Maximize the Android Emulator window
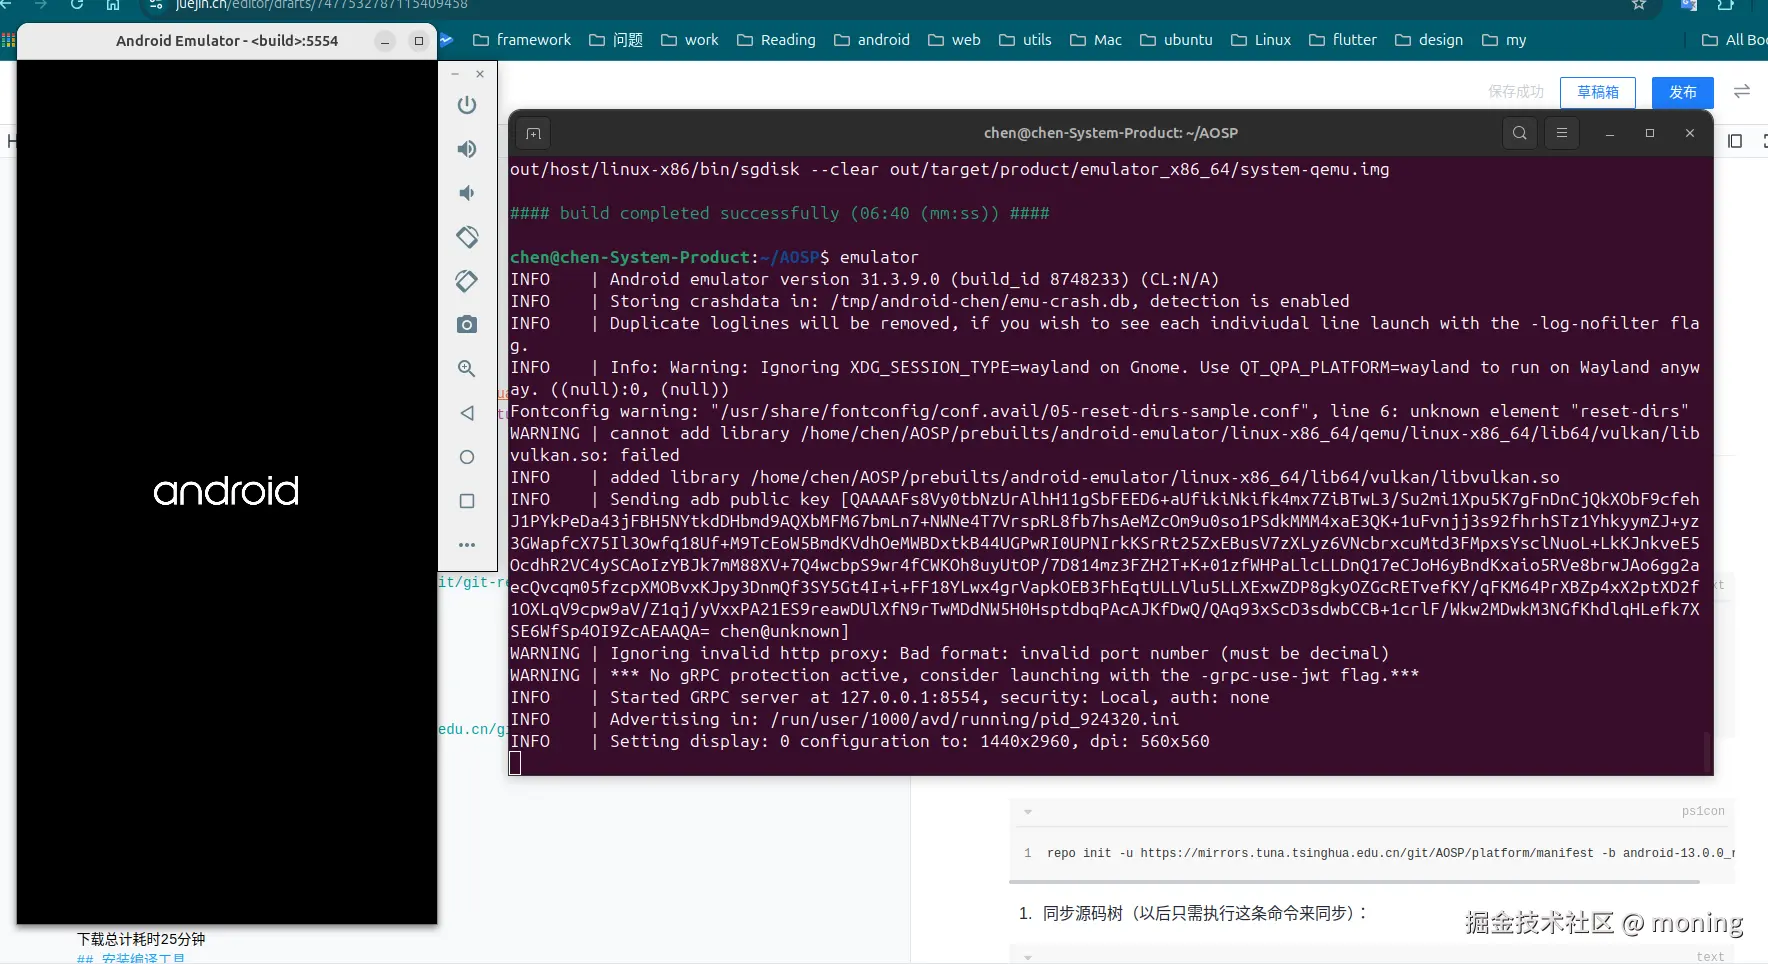This screenshot has height=964, width=1768. (x=419, y=41)
